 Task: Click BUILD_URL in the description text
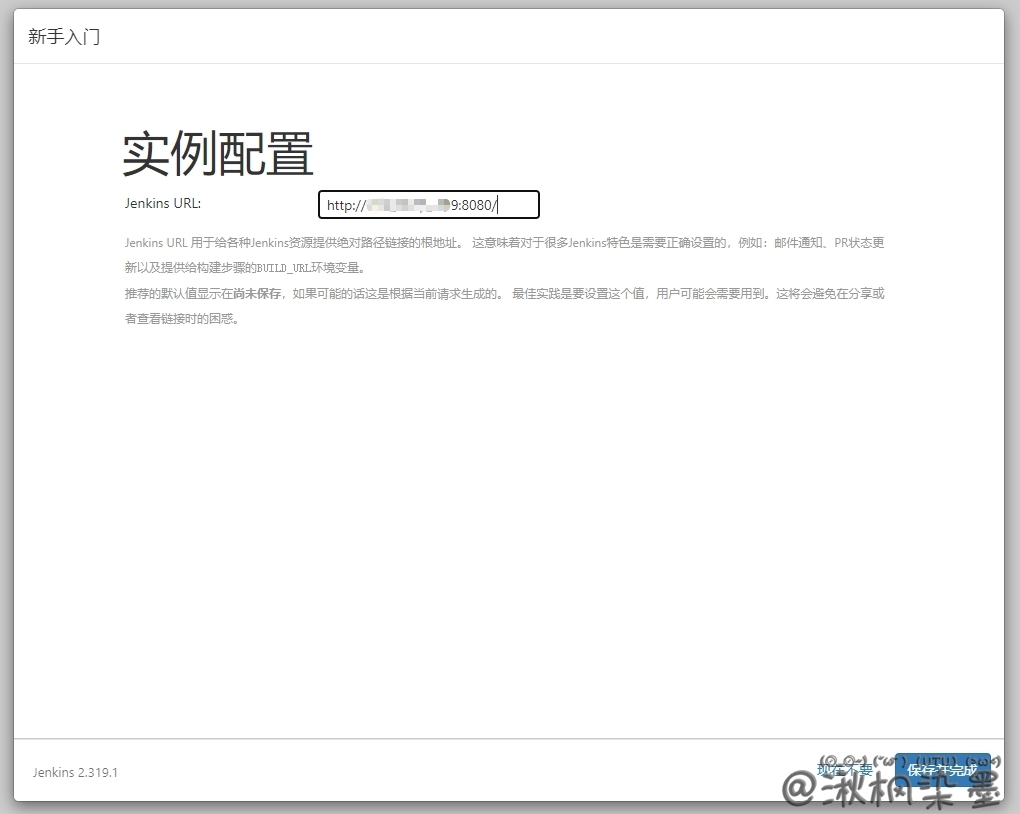pos(285,268)
